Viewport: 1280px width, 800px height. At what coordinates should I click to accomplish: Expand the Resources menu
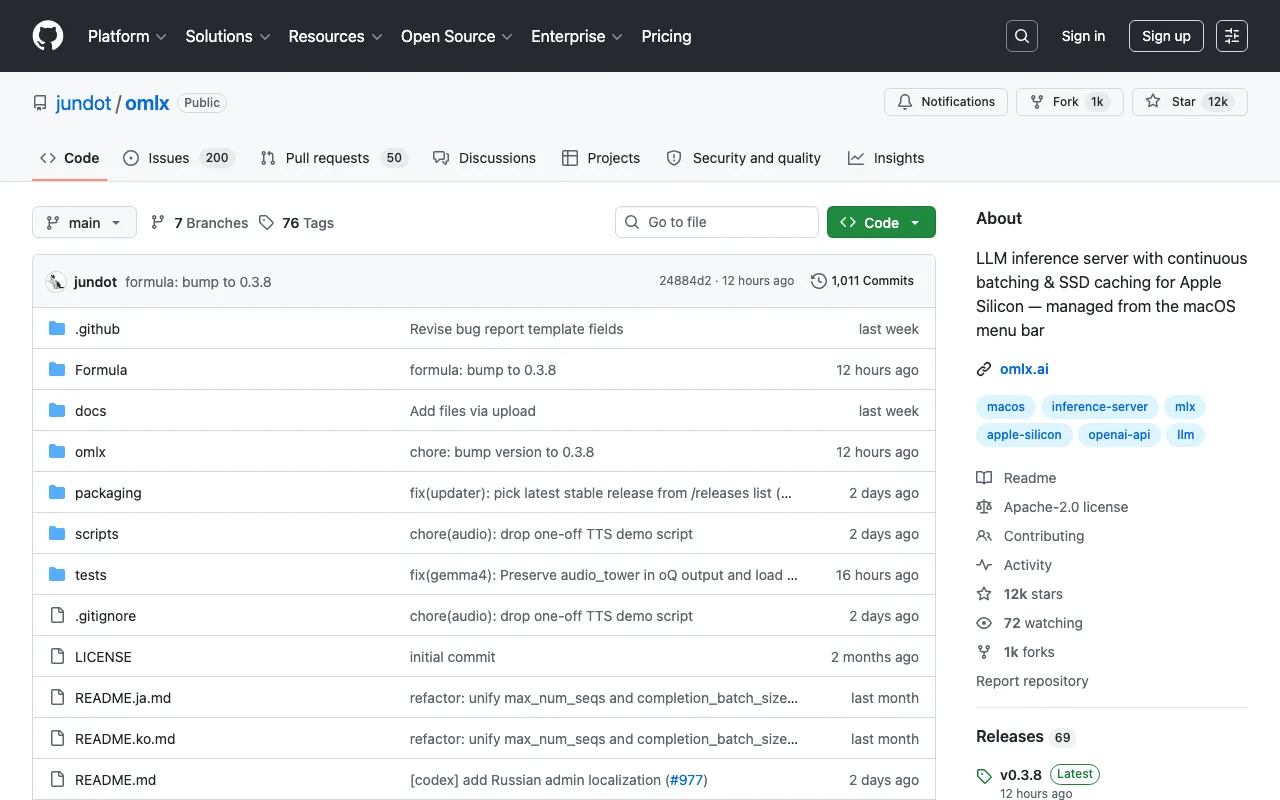[x=335, y=36]
